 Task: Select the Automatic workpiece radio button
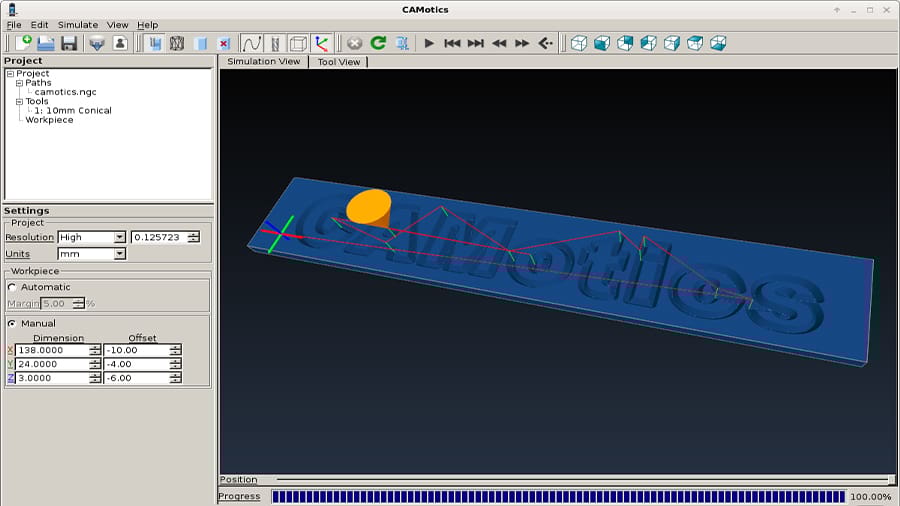[x=12, y=287]
